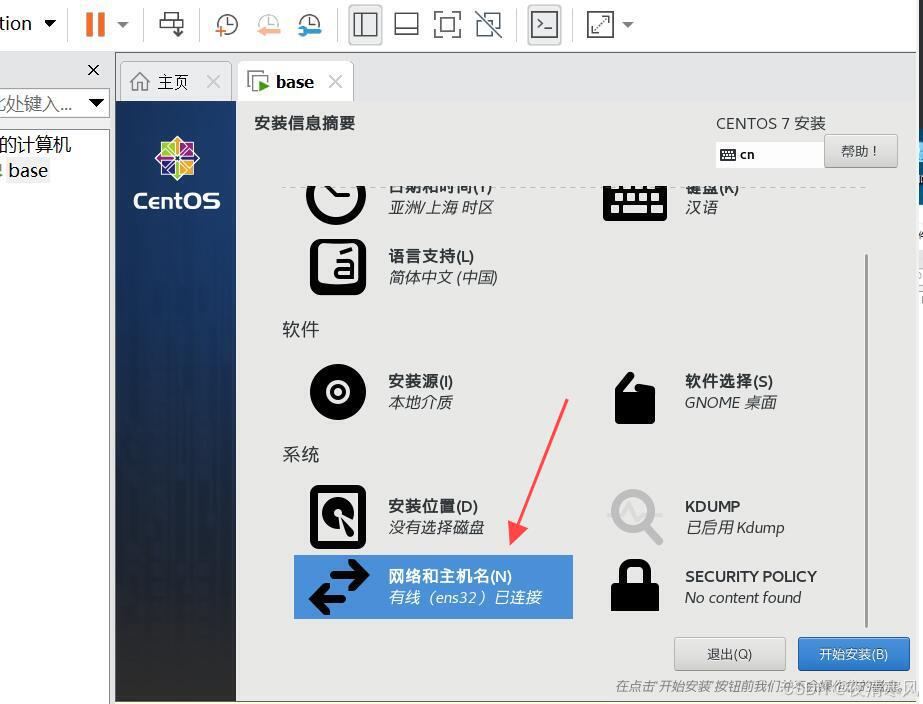
Task: Expand the stretch display dropdown arrow
Action: 627,24
